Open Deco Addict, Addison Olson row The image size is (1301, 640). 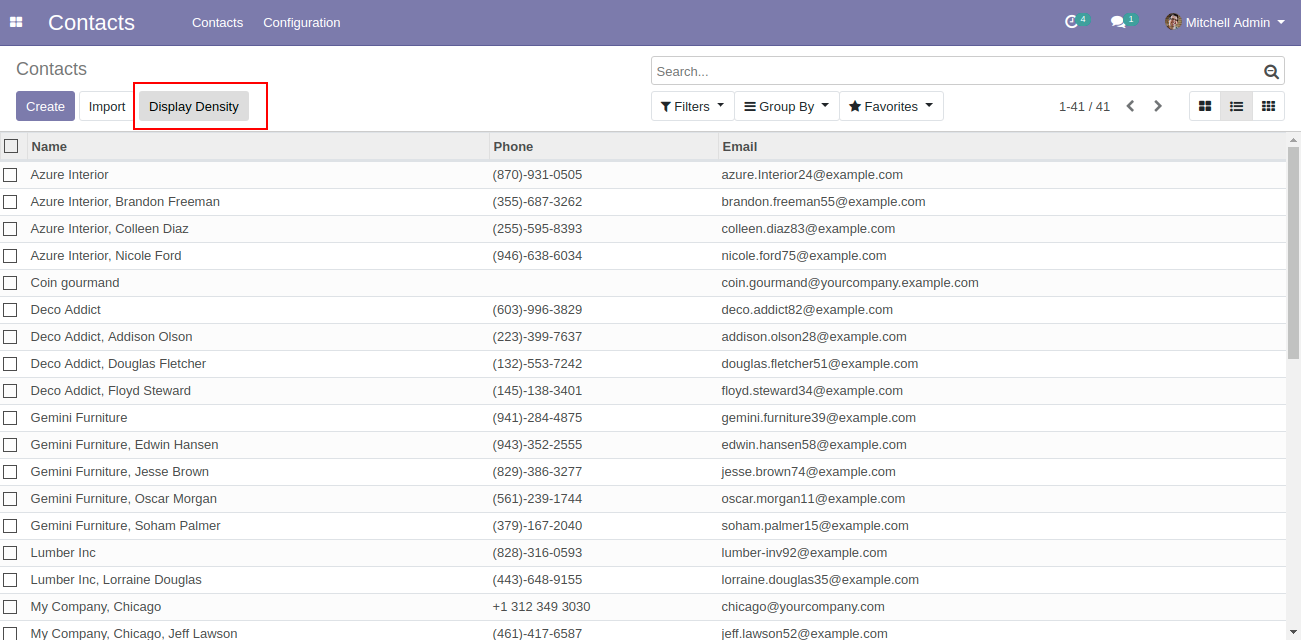pyautogui.click(x=643, y=337)
